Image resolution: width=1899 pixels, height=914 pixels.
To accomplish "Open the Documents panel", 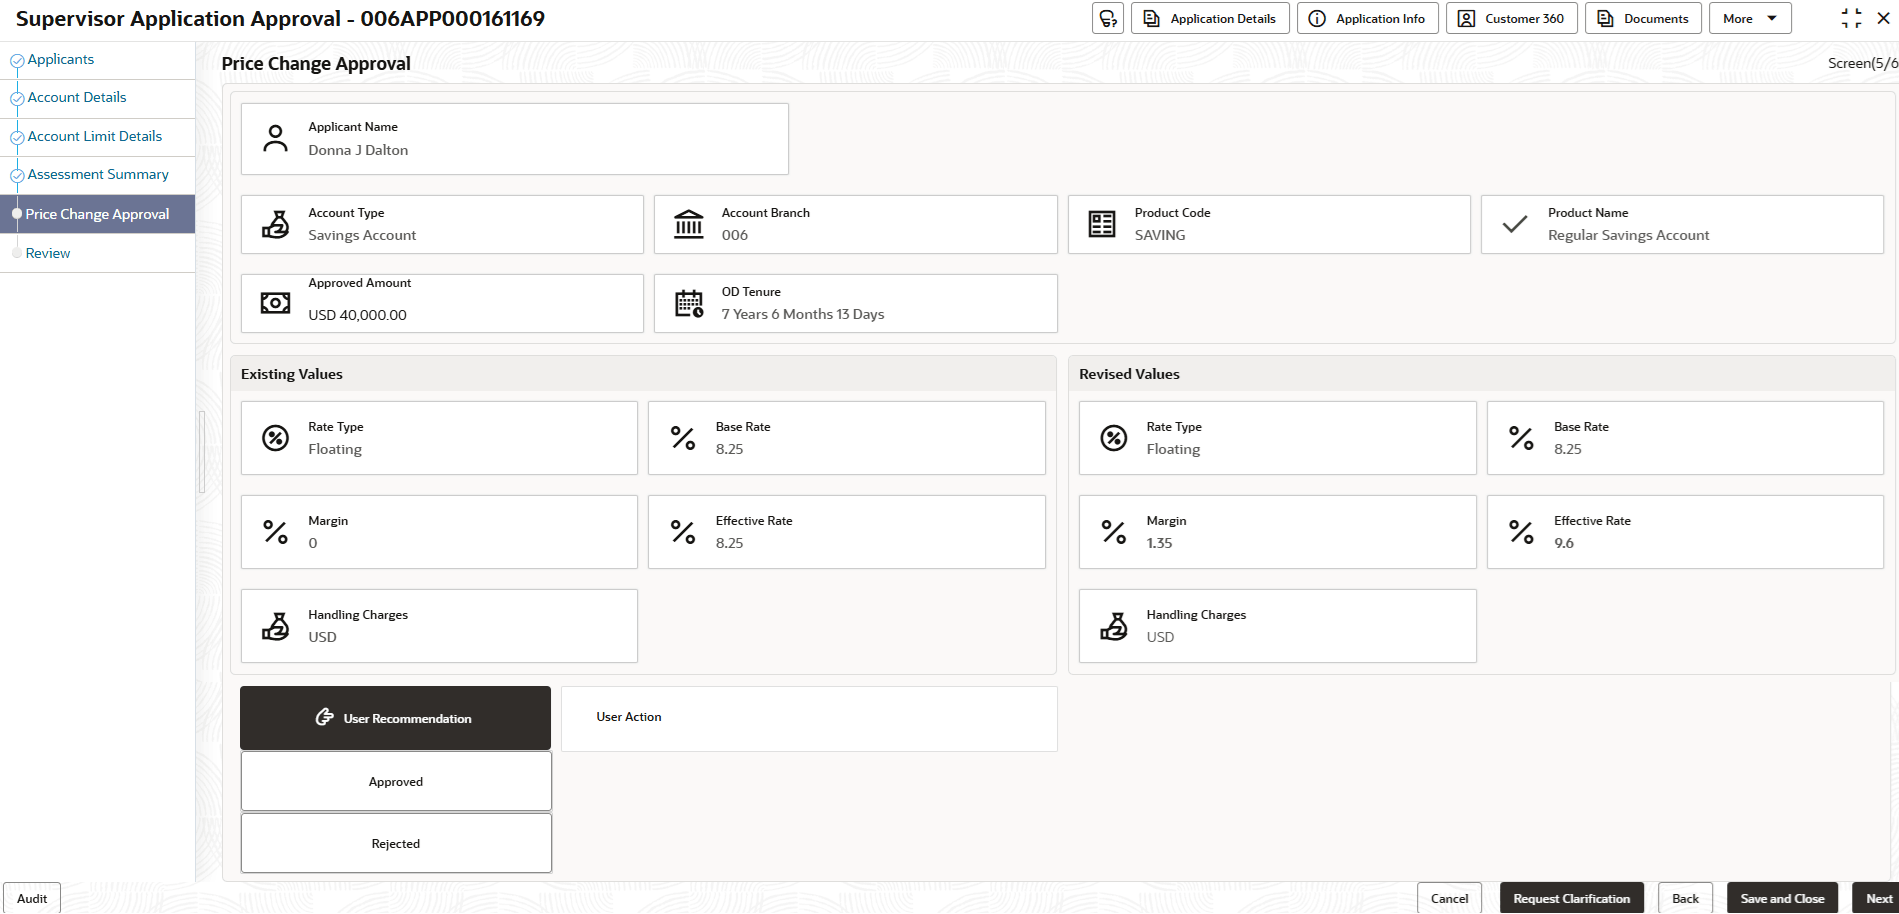I will pos(1642,19).
